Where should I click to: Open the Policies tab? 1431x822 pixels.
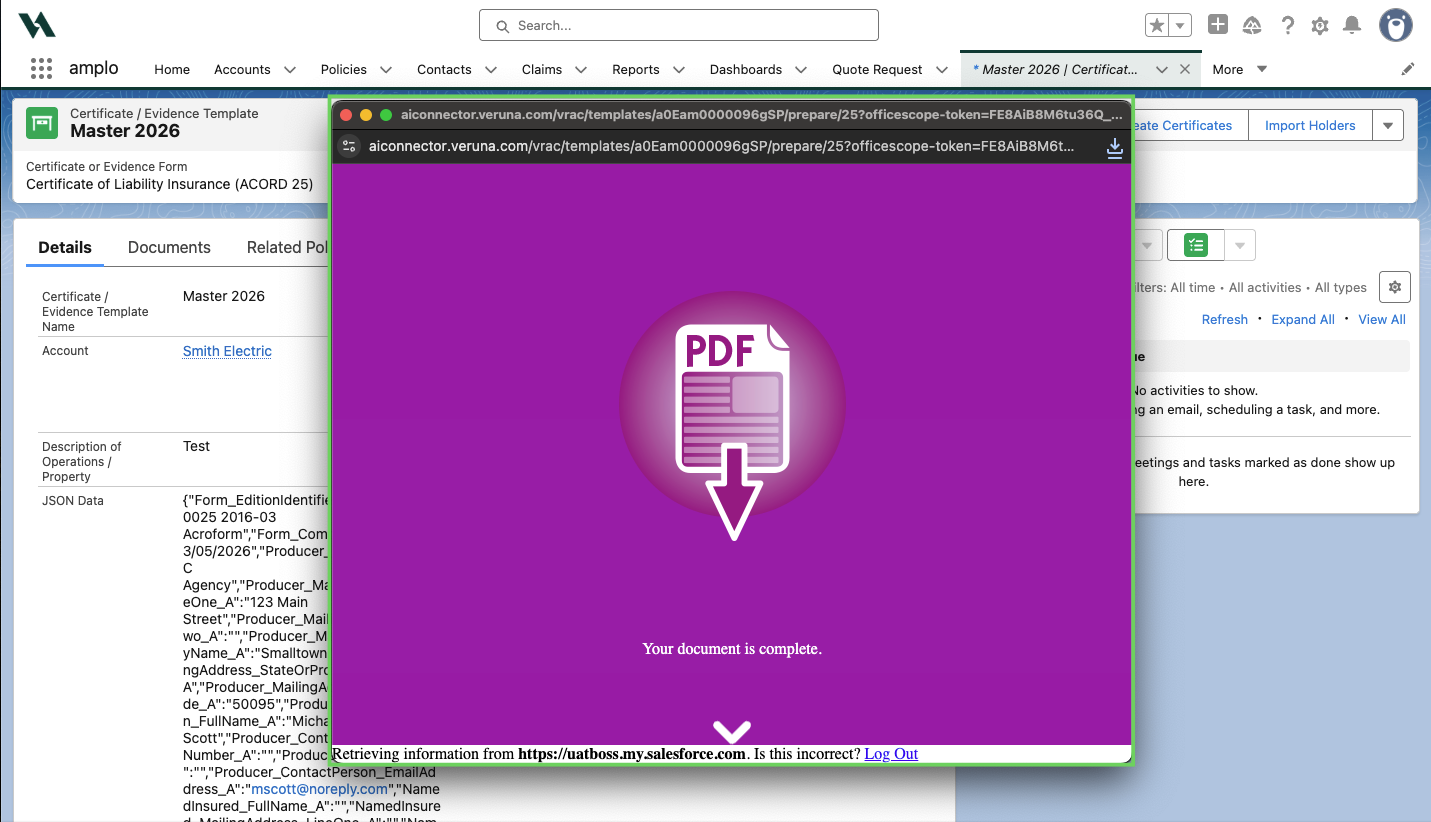(344, 69)
